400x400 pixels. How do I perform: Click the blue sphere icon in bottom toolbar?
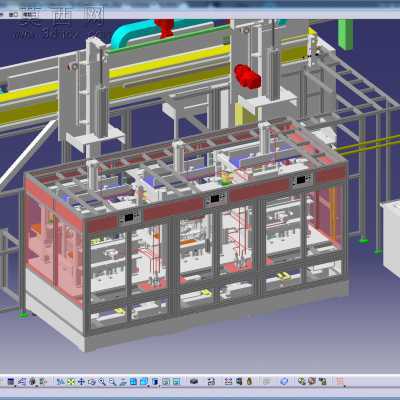(x=284, y=381)
